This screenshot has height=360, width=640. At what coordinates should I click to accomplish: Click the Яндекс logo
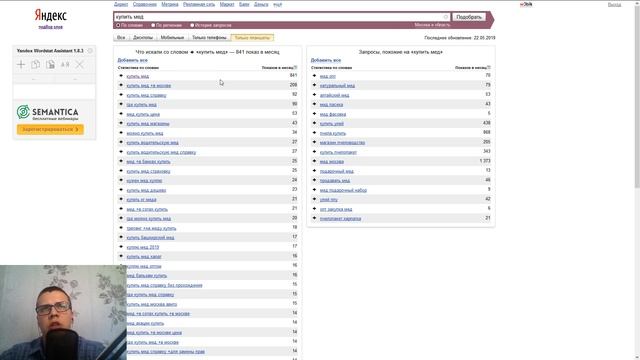tap(51, 15)
